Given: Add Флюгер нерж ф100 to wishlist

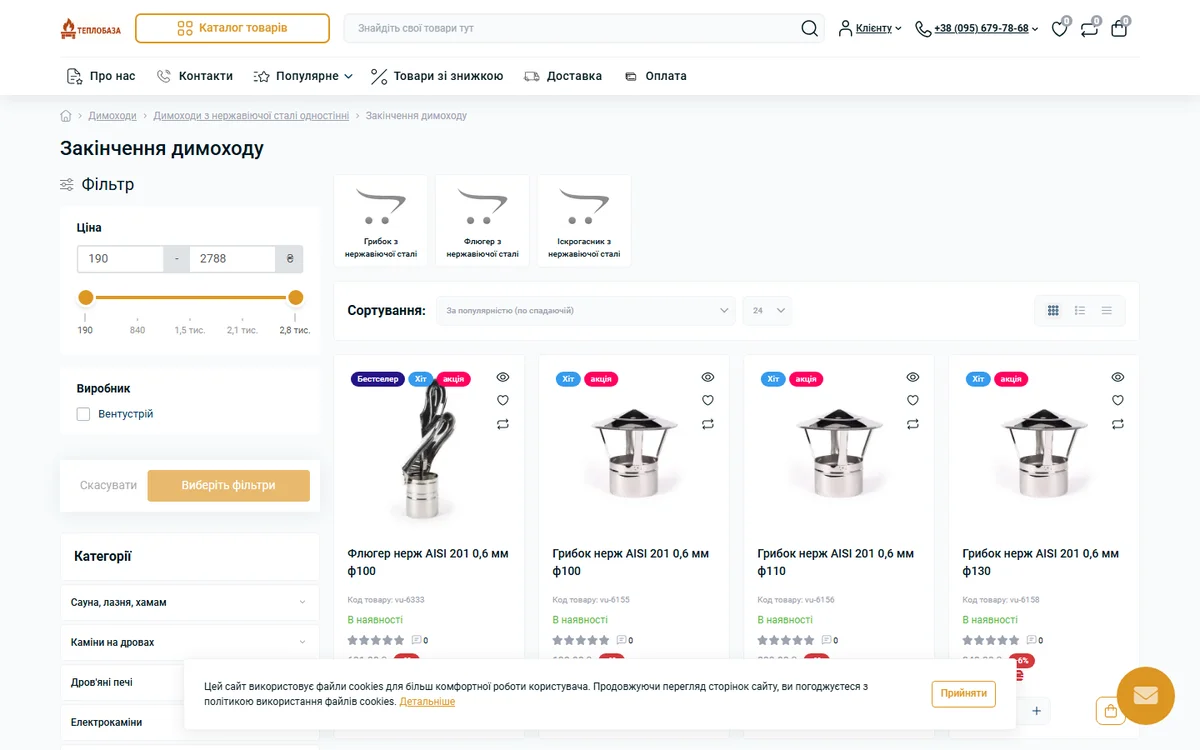Looking at the screenshot, I should coord(503,401).
